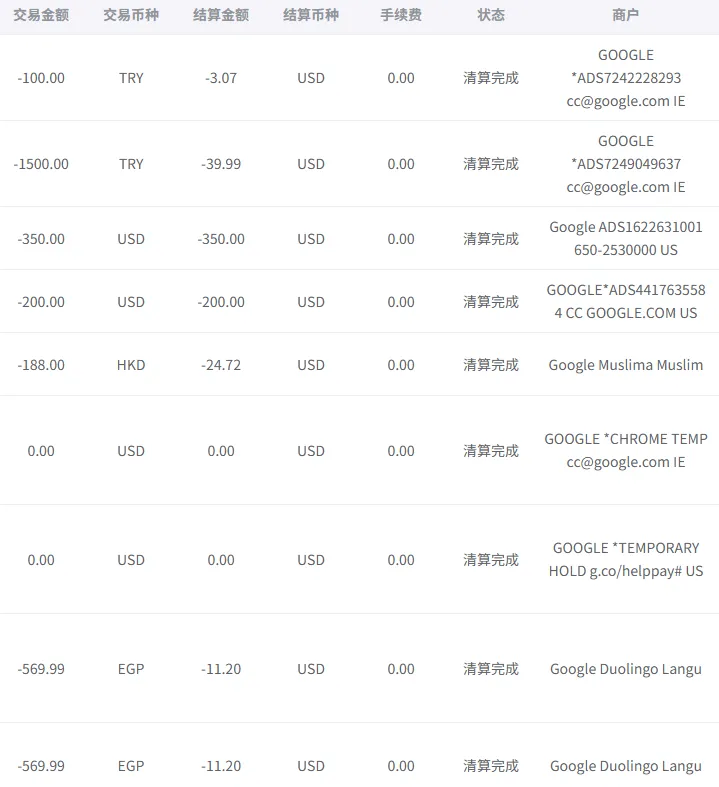
Task: Click the 交易金额 column header
Action: point(41,15)
